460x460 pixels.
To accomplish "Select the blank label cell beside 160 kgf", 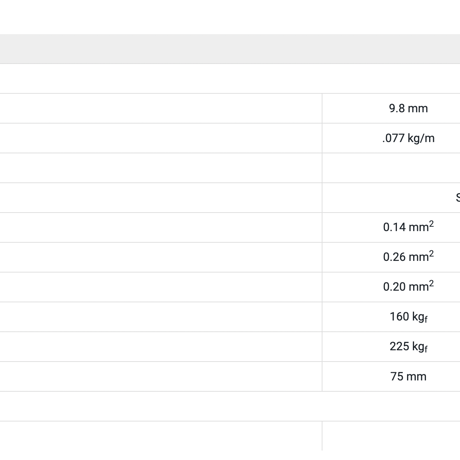I will pyautogui.click(x=161, y=317).
